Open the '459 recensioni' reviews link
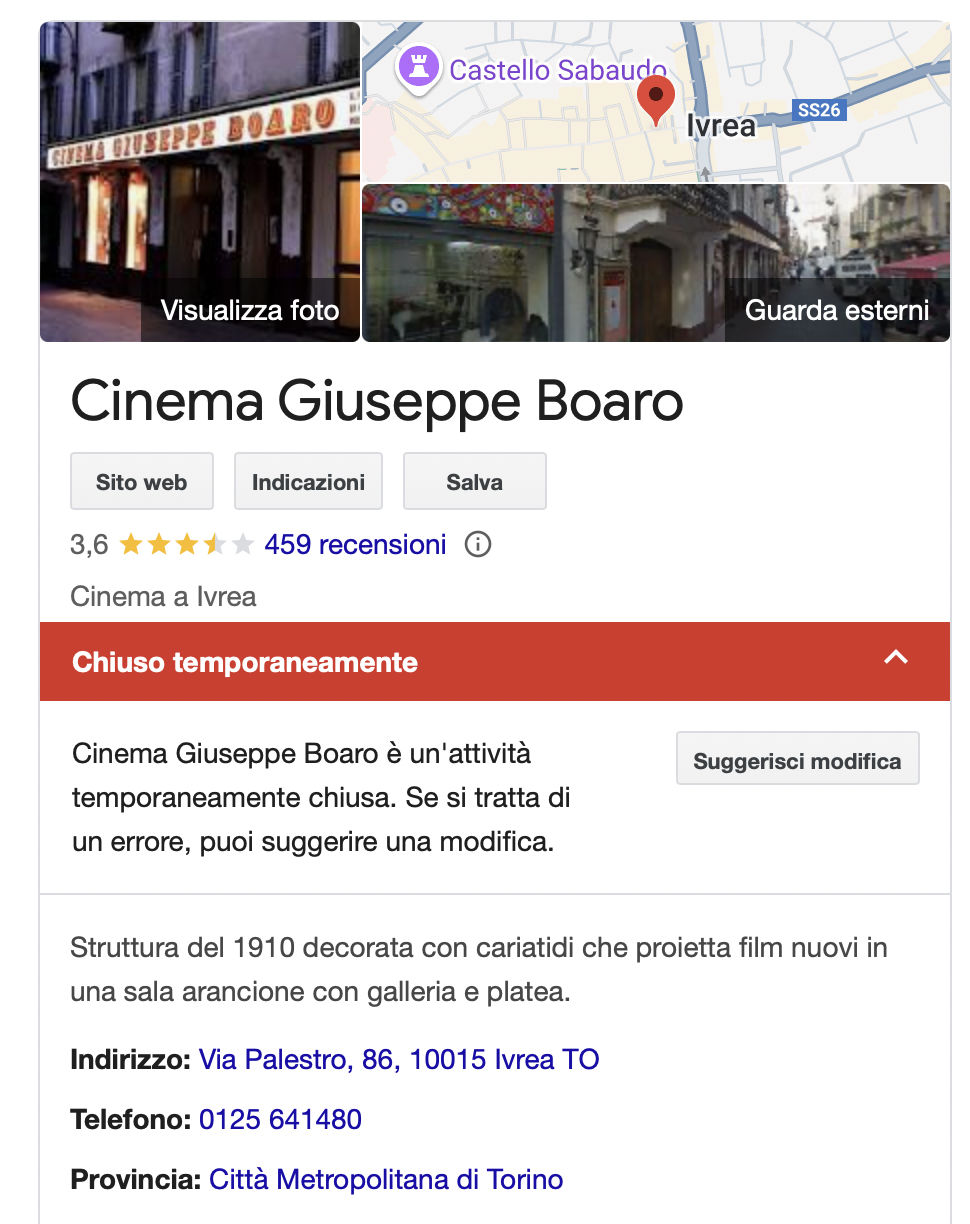970x1224 pixels. pos(355,545)
